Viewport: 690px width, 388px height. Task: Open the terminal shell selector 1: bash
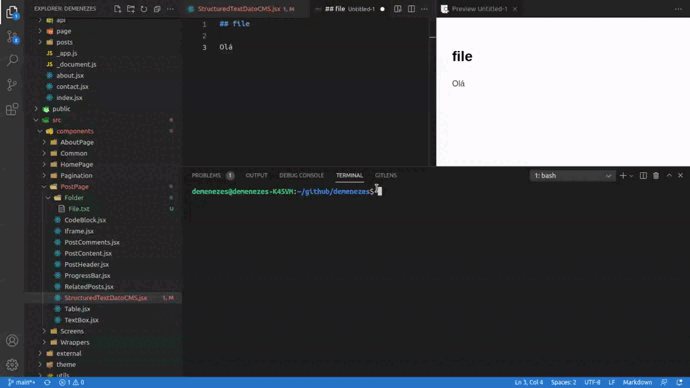tap(572, 176)
